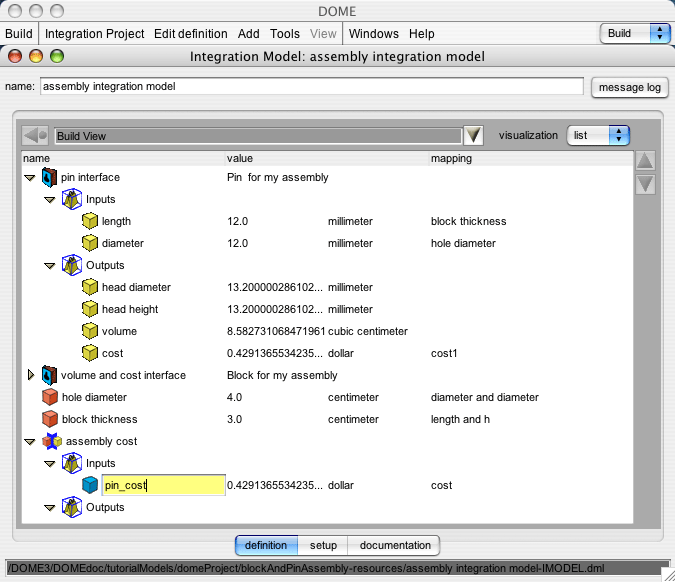Switch to the setup tab

coord(323,545)
